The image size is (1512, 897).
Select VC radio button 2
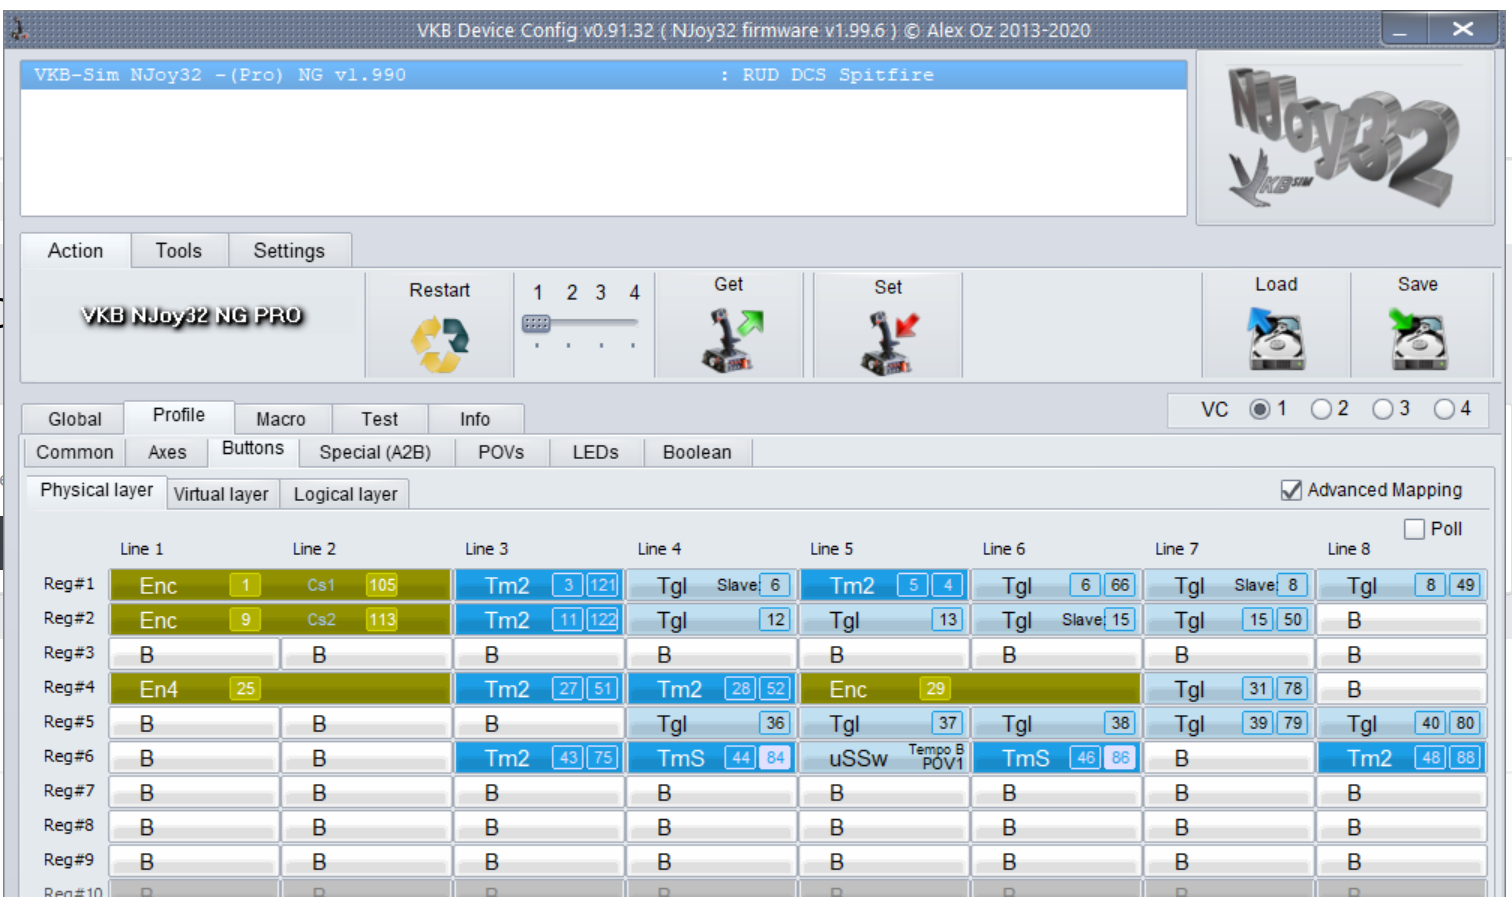pyautogui.click(x=1321, y=409)
